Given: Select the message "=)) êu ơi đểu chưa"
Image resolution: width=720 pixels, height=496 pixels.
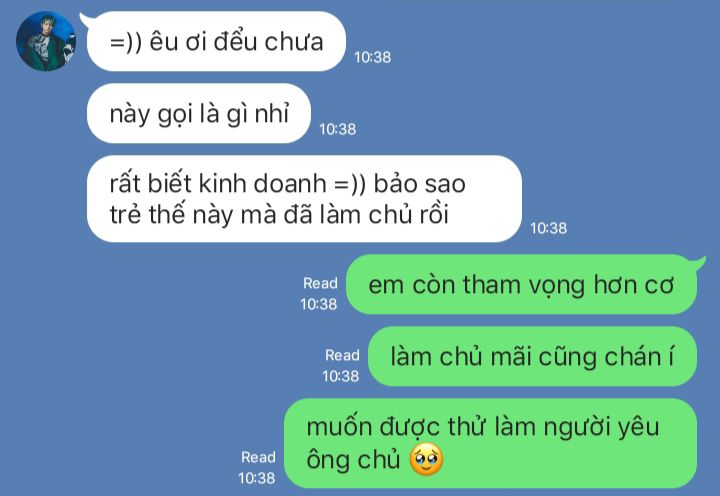Looking at the screenshot, I should click(x=216, y=41).
